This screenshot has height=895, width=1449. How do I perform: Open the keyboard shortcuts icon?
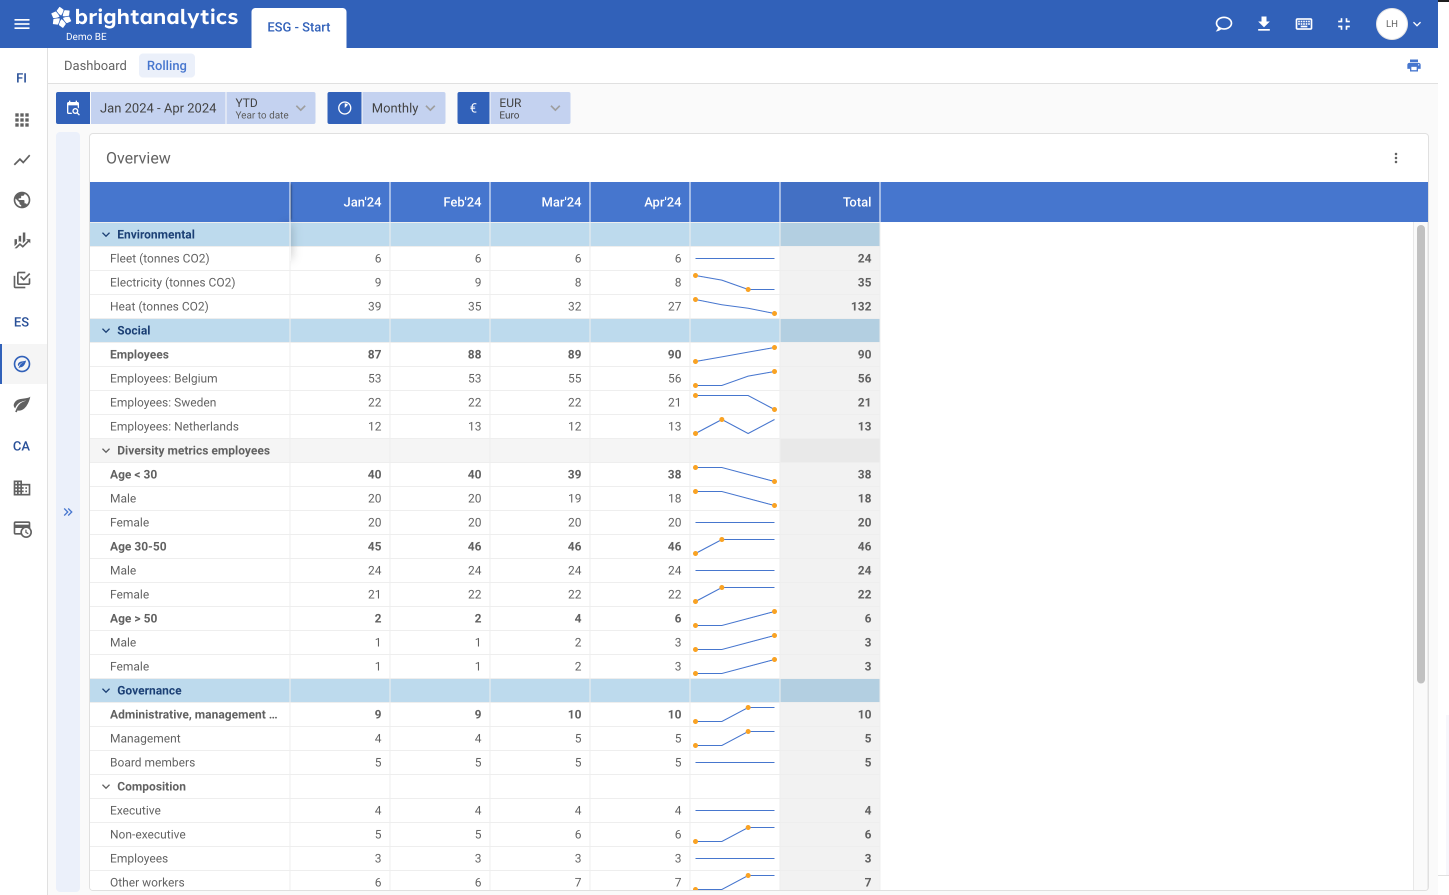coord(1303,23)
